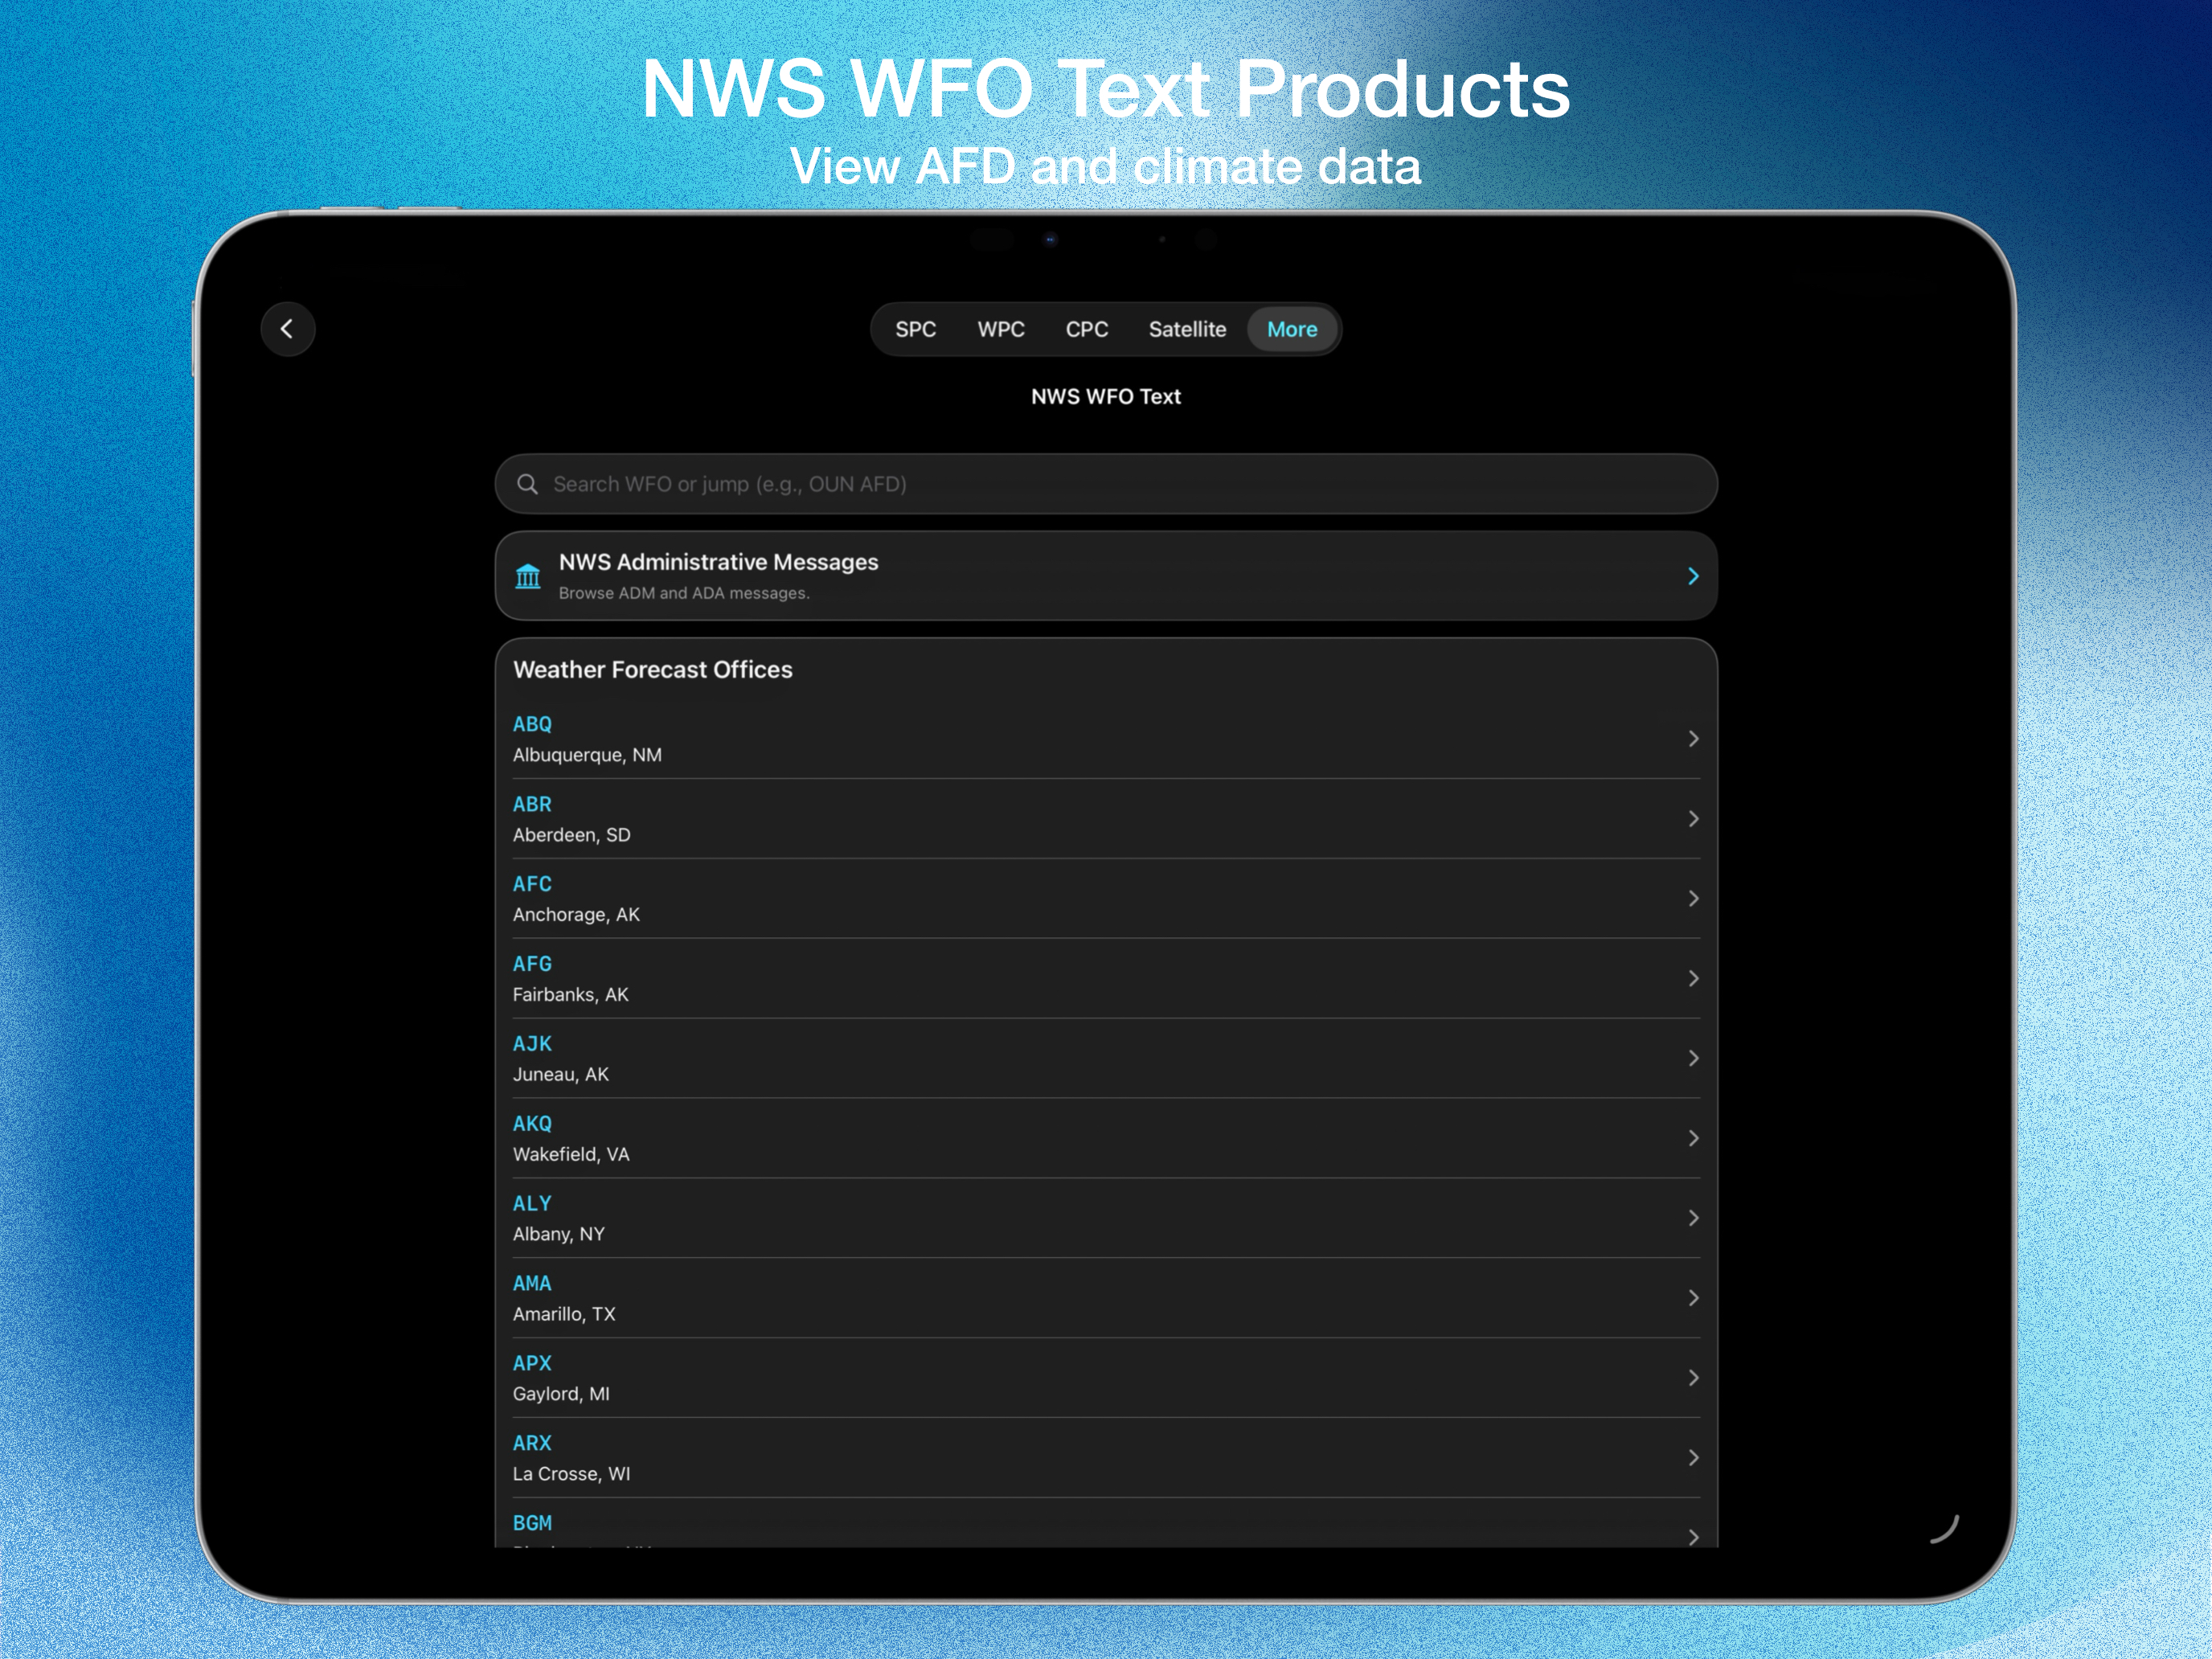Select APX office code
2212x1659 pixels.
[532, 1363]
